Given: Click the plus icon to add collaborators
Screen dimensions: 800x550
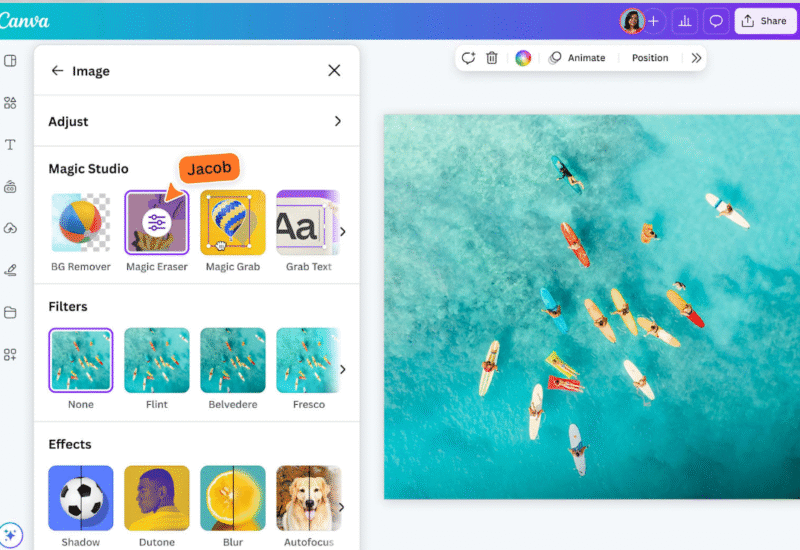Looking at the screenshot, I should pos(654,21).
